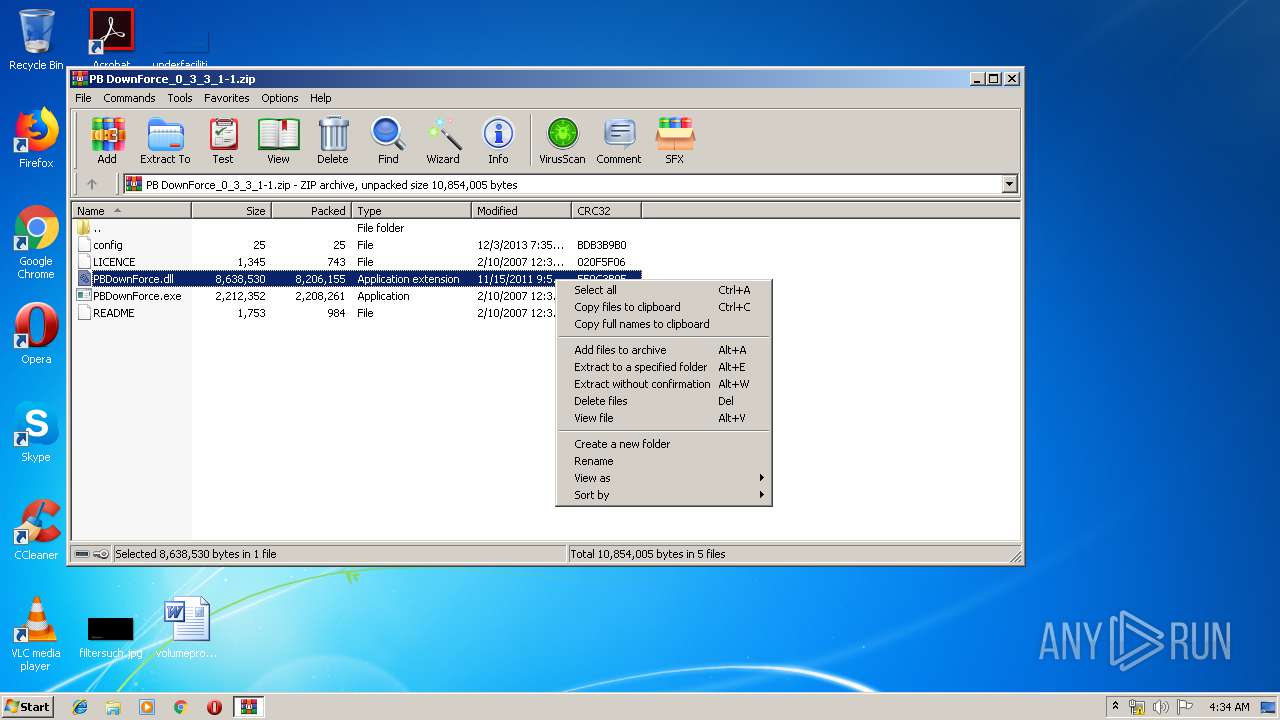
Task: Select the LICENCE file row
Action: click(358, 262)
